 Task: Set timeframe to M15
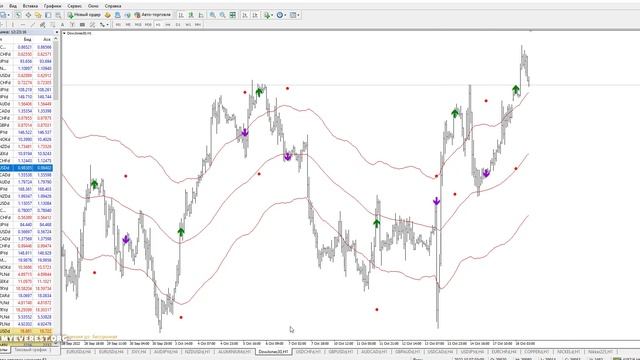tap(138, 25)
